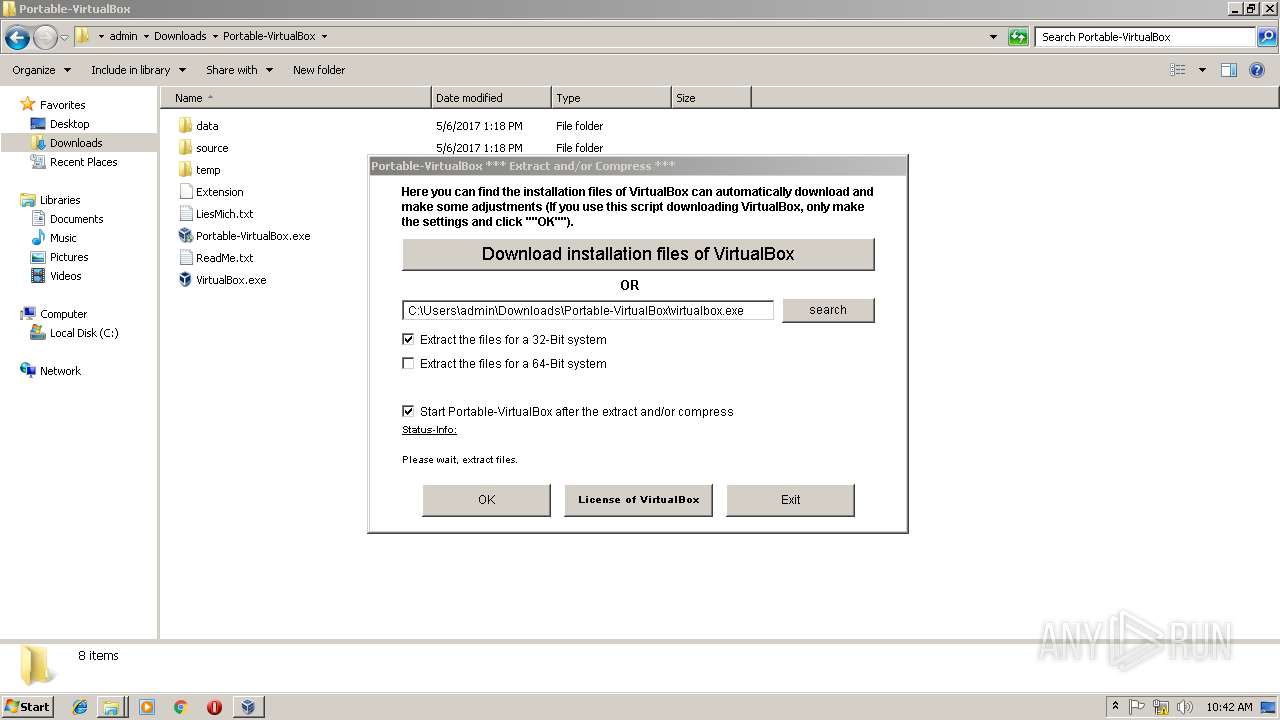The image size is (1280, 720).
Task: Open Explorer help question mark icon
Action: pos(1257,70)
